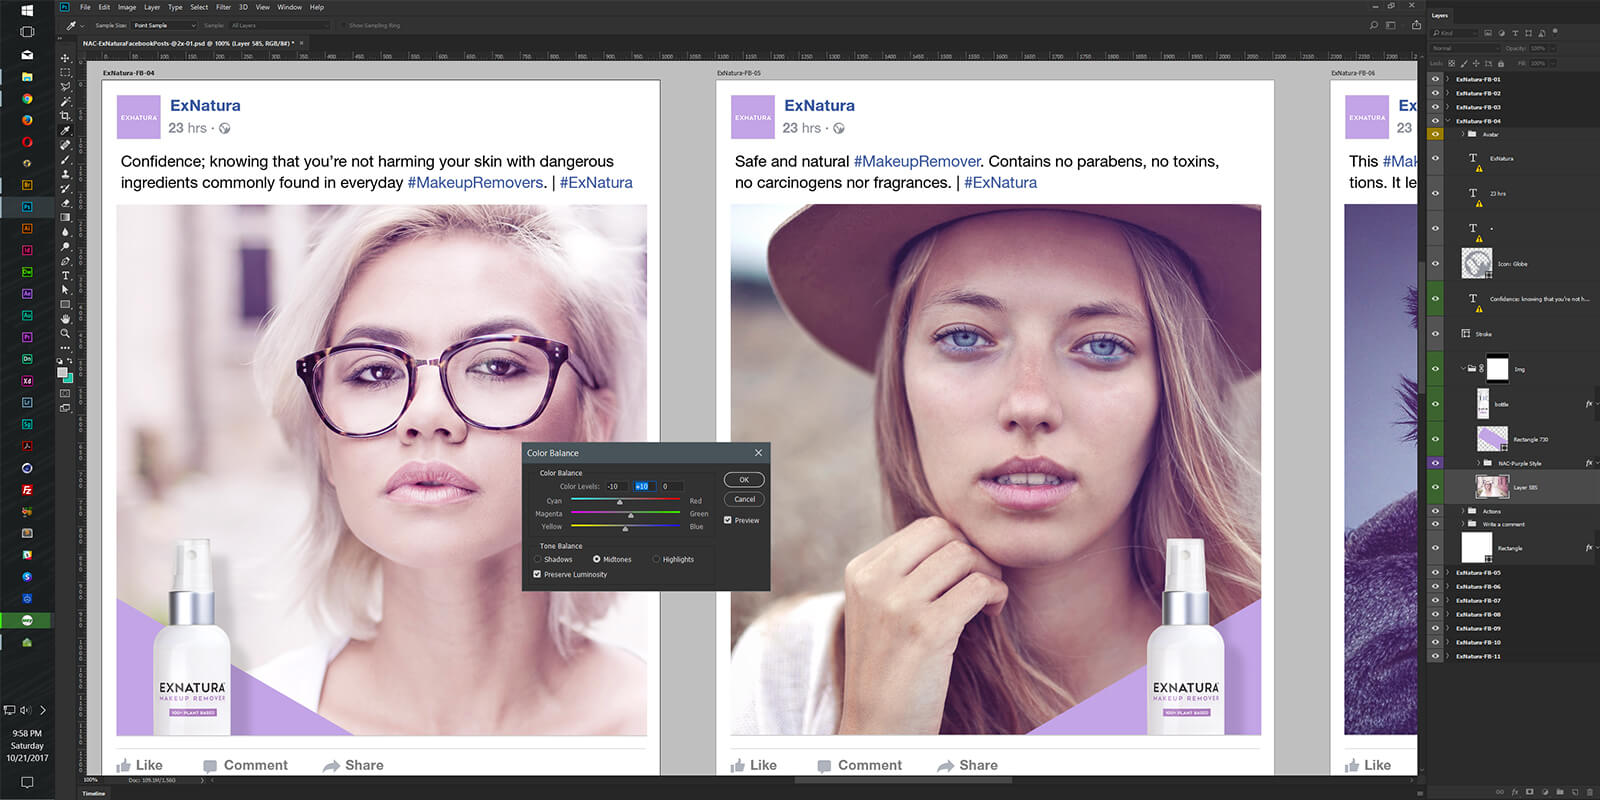Select the Zoom tool in toolbar
The height and width of the screenshot is (800, 1600).
pyautogui.click(x=65, y=333)
